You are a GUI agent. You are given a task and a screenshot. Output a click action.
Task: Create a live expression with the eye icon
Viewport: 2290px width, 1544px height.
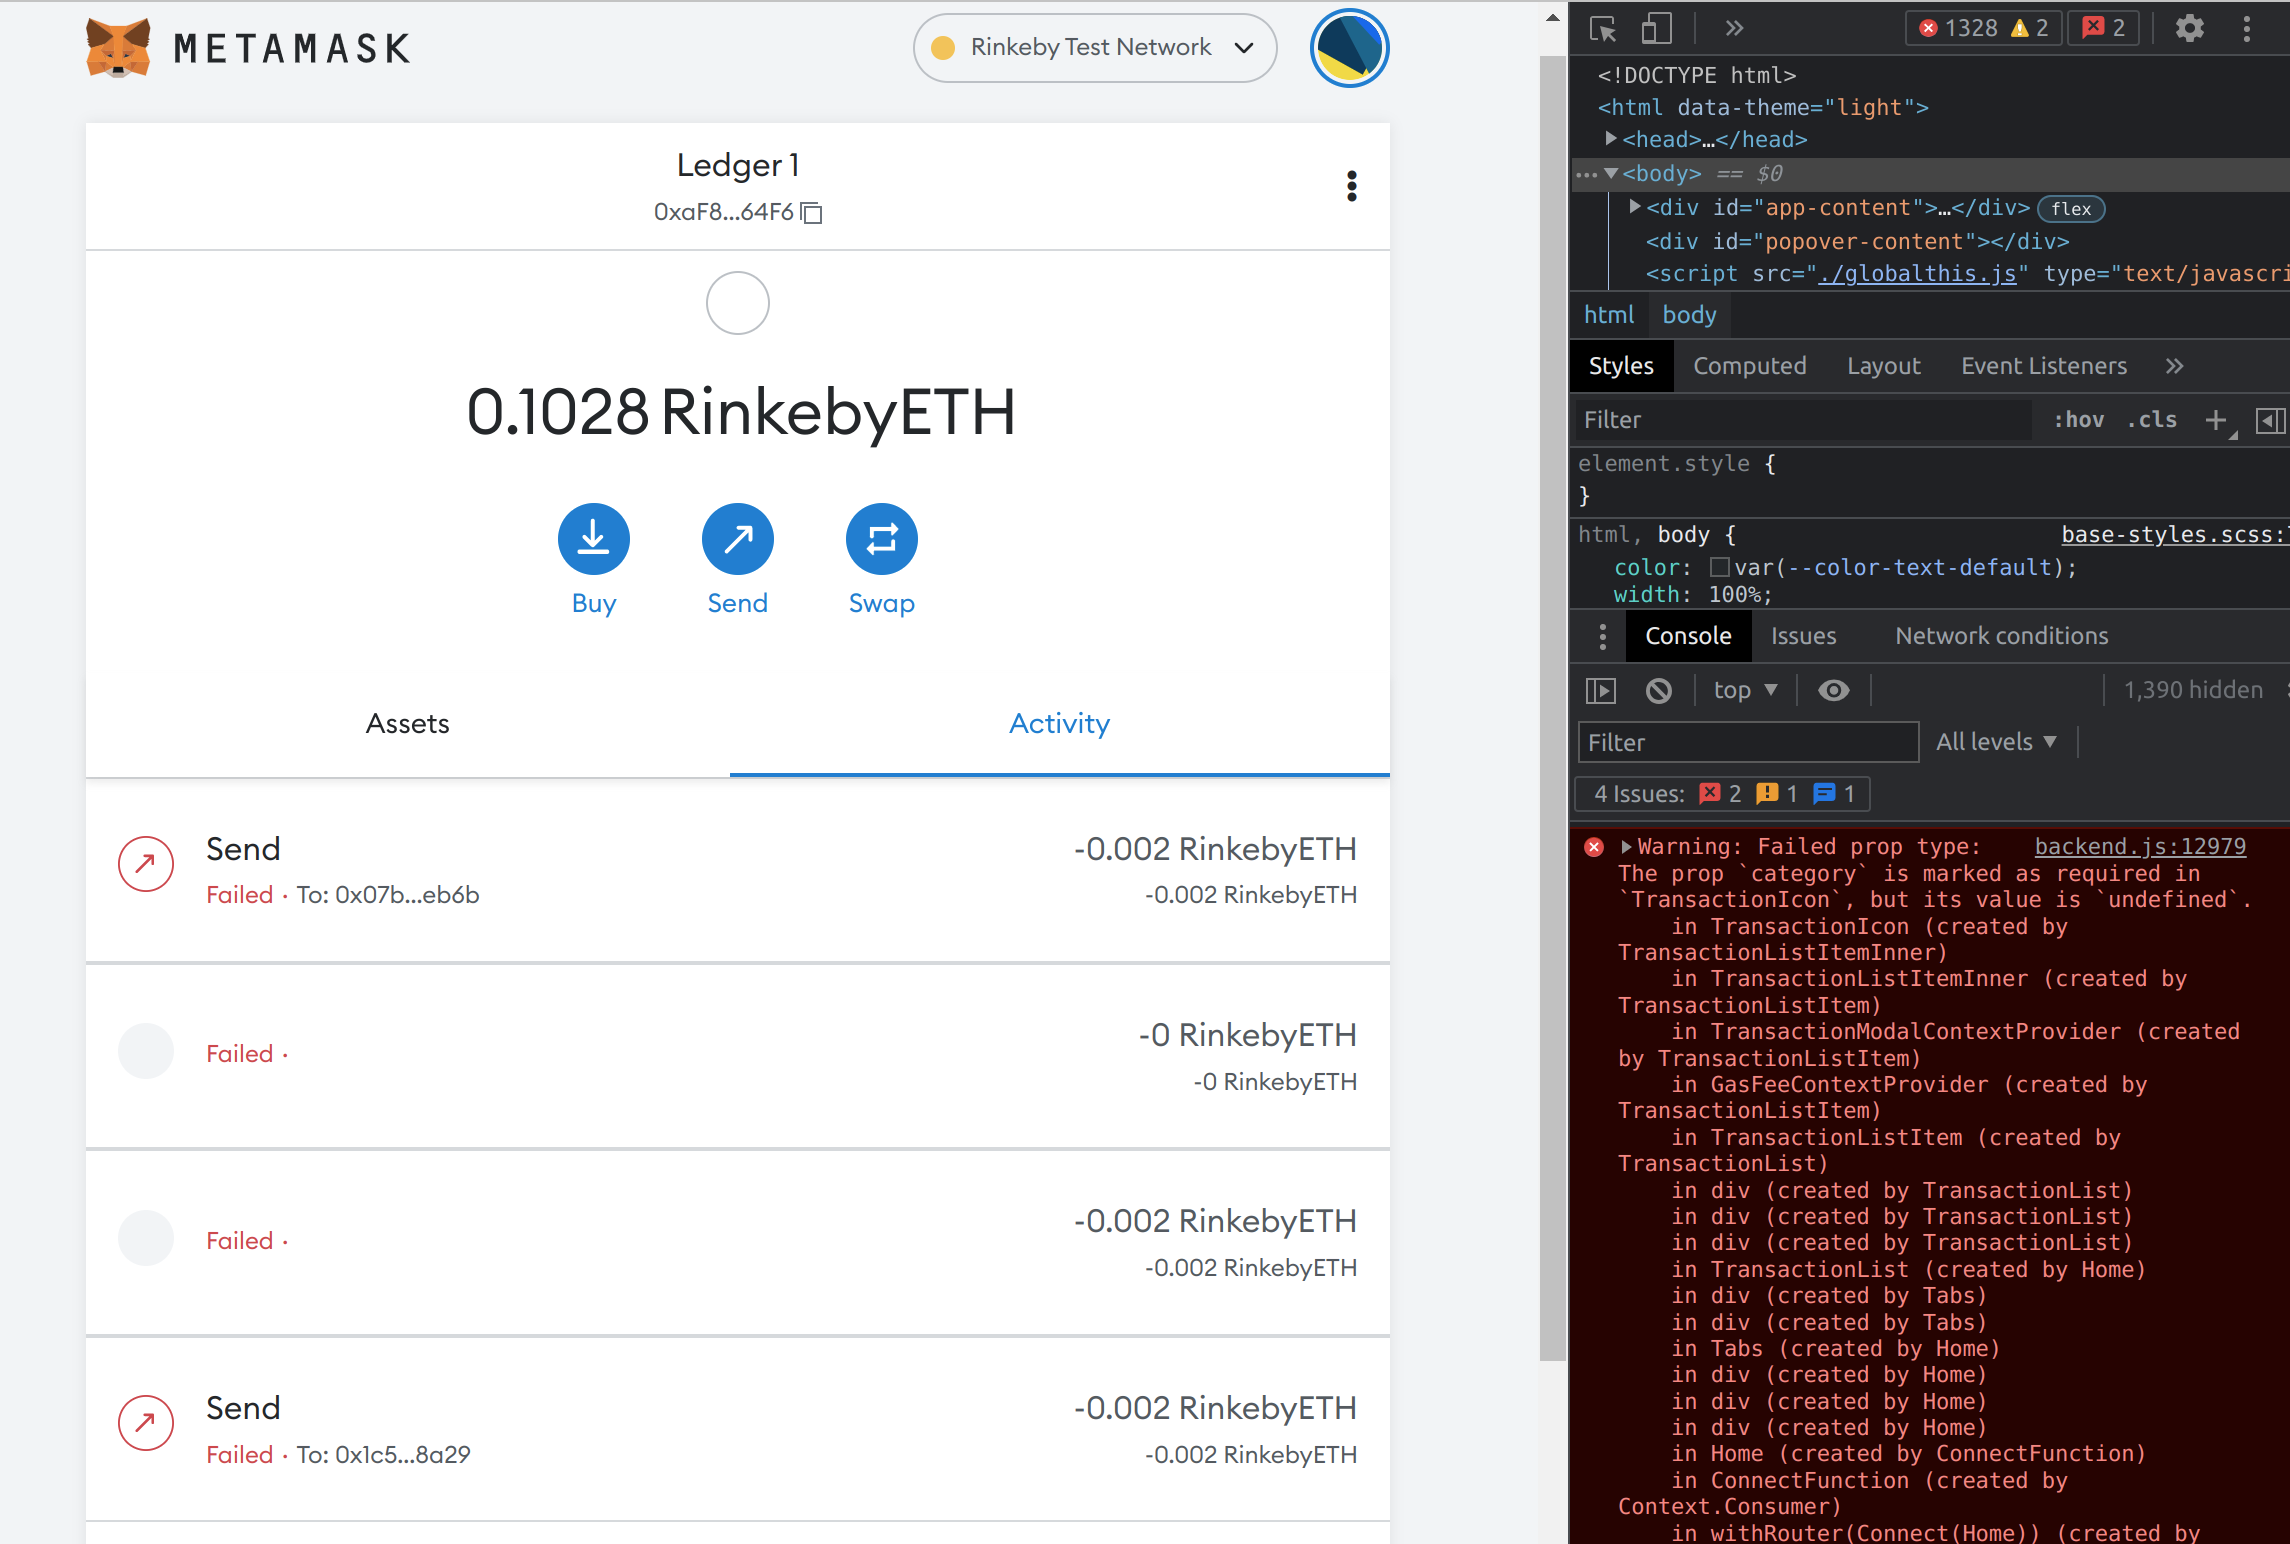[x=1834, y=690]
